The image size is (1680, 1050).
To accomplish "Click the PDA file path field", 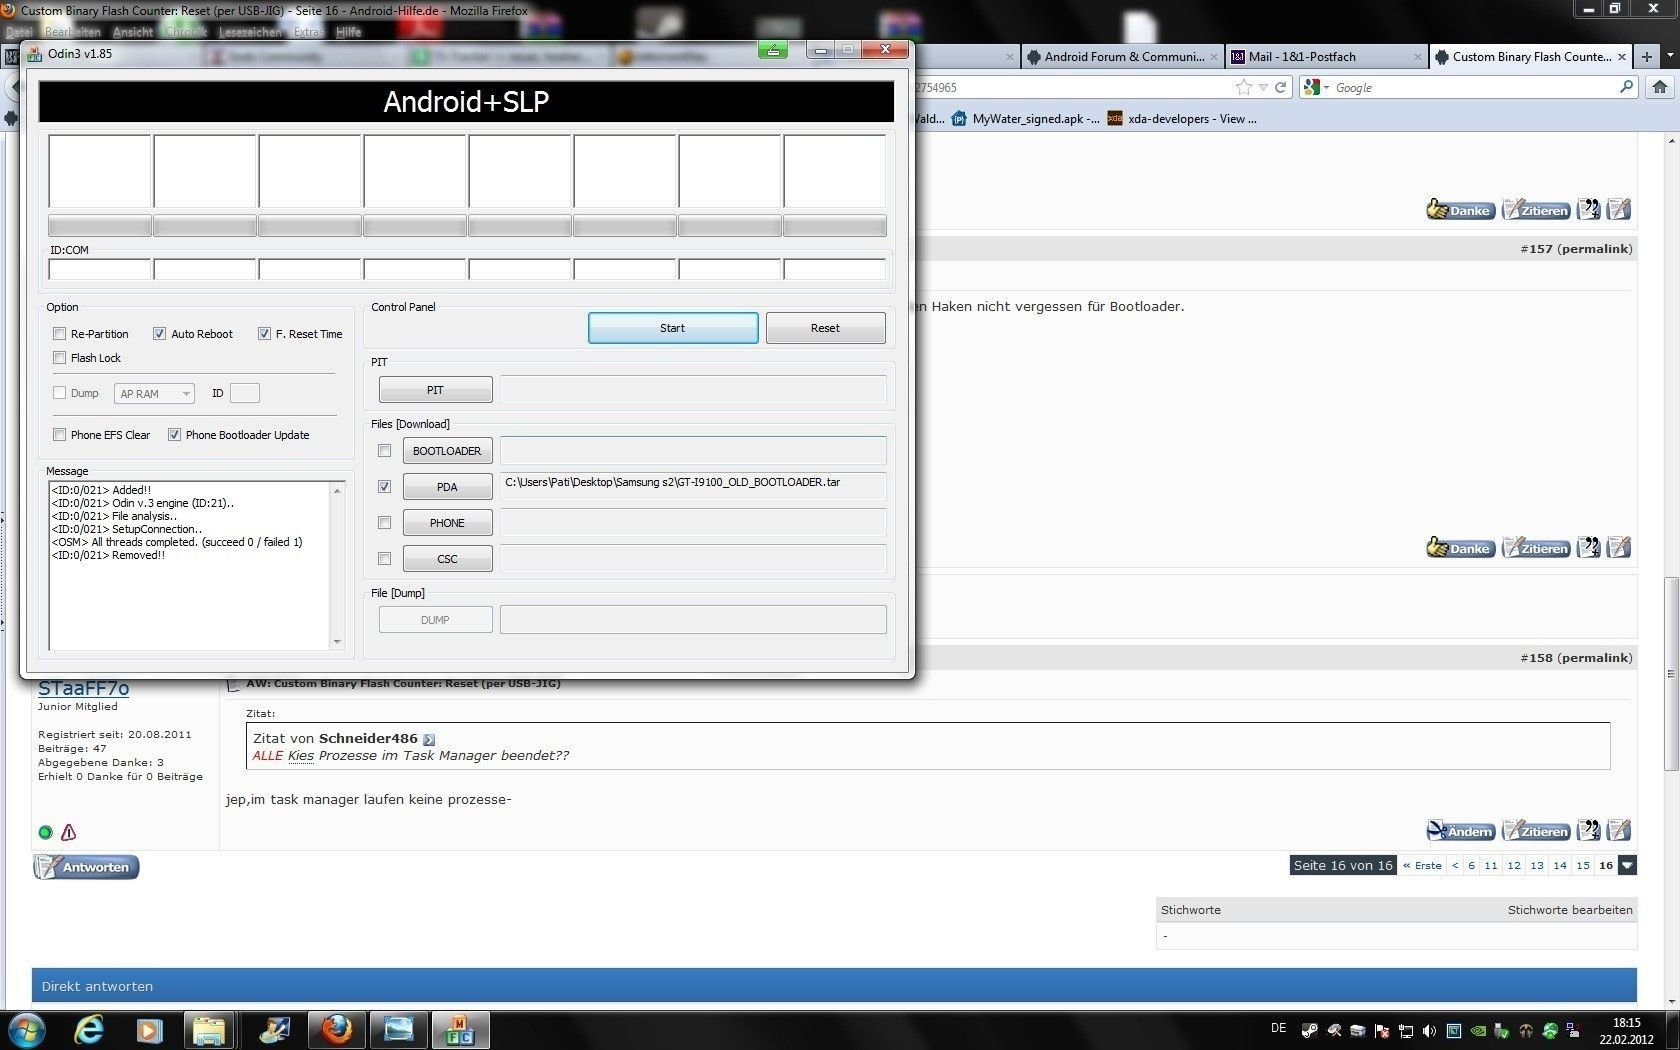I will (692, 486).
